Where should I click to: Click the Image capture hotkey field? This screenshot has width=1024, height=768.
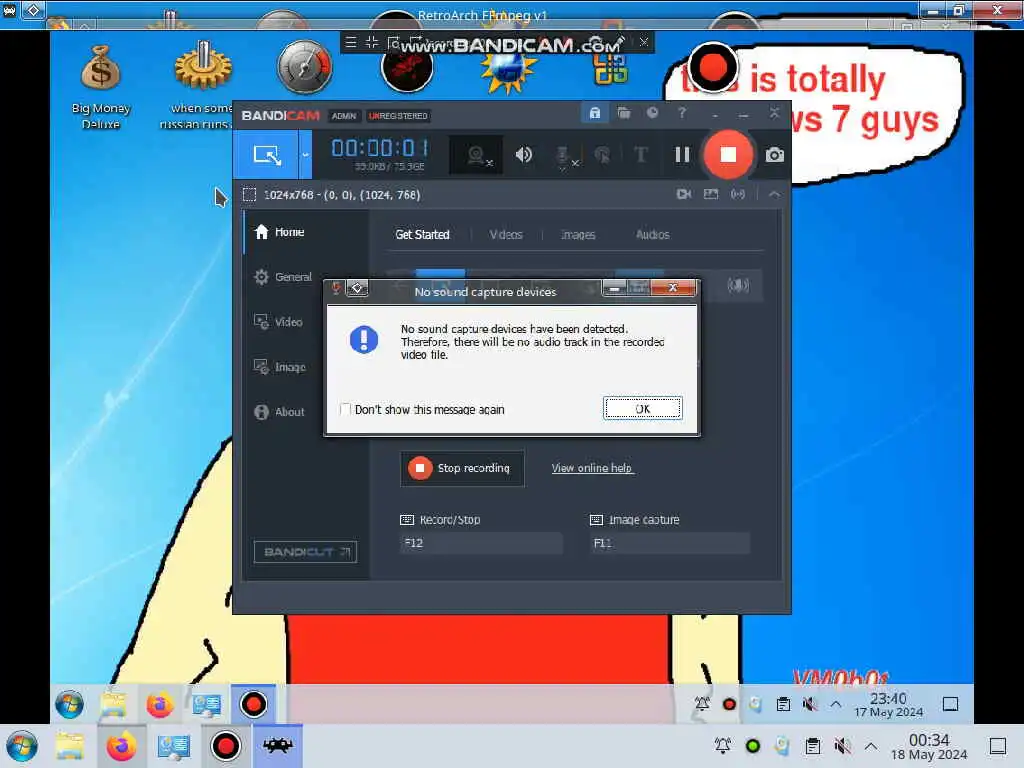point(669,543)
